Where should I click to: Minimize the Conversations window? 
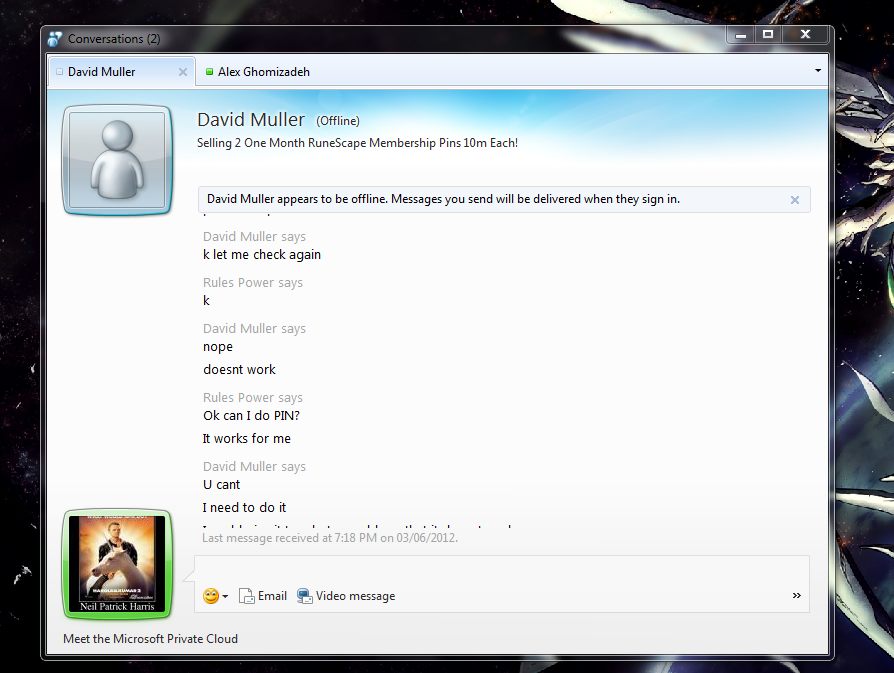tap(741, 35)
